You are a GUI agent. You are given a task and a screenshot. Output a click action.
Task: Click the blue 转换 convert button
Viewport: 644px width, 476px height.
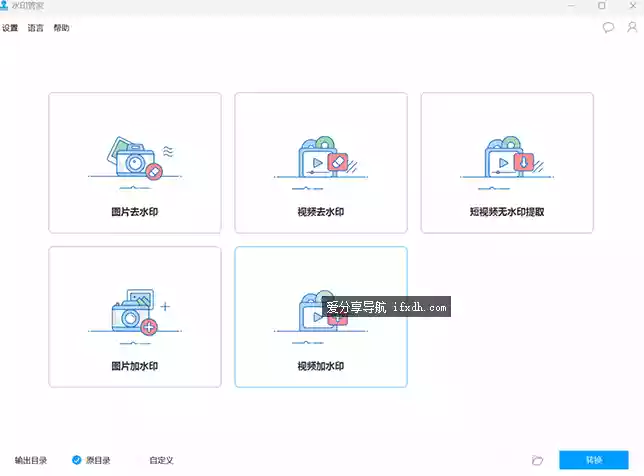pos(593,460)
